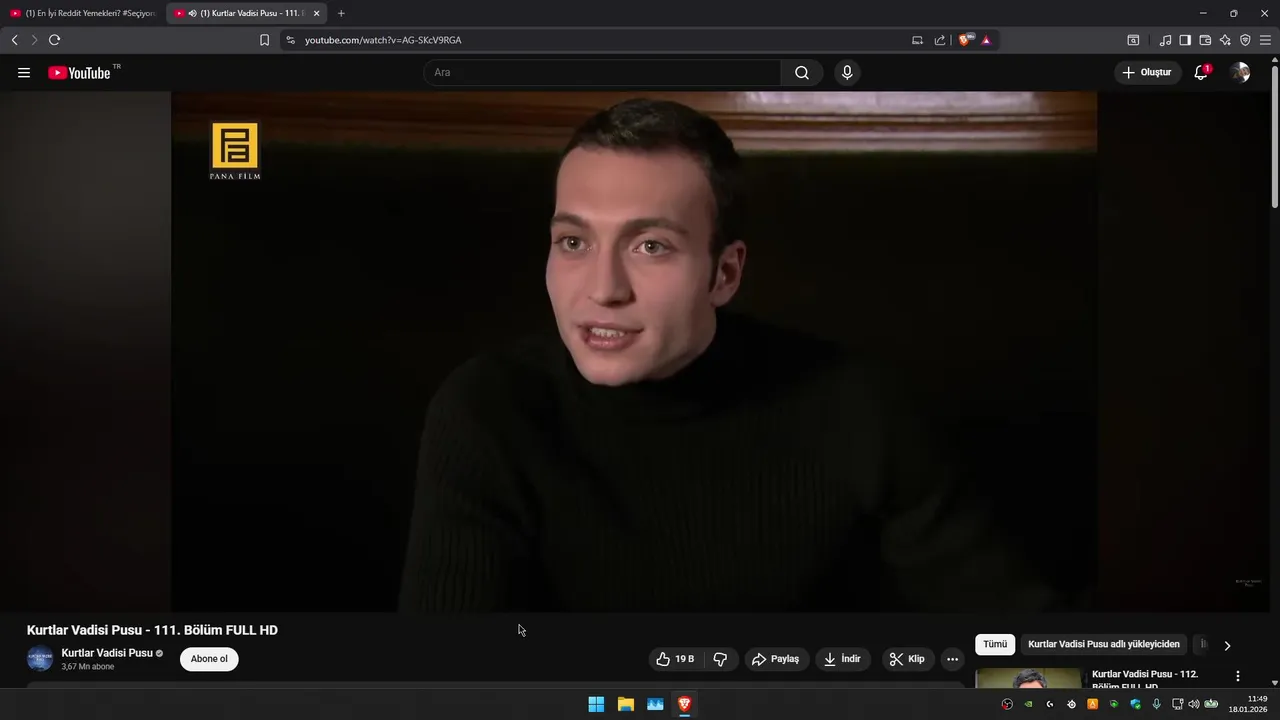The height and width of the screenshot is (720, 1280).
Task: Open NVIDIA tray icon
Action: pos(1028,704)
